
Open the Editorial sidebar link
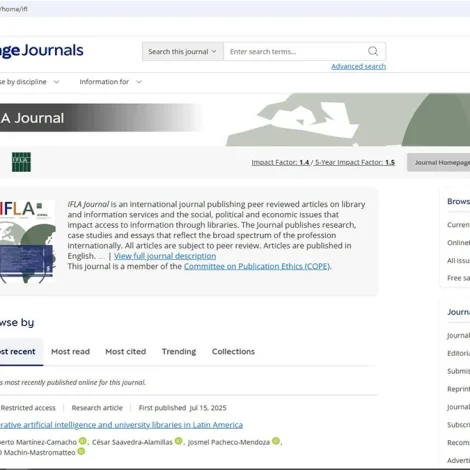point(458,353)
